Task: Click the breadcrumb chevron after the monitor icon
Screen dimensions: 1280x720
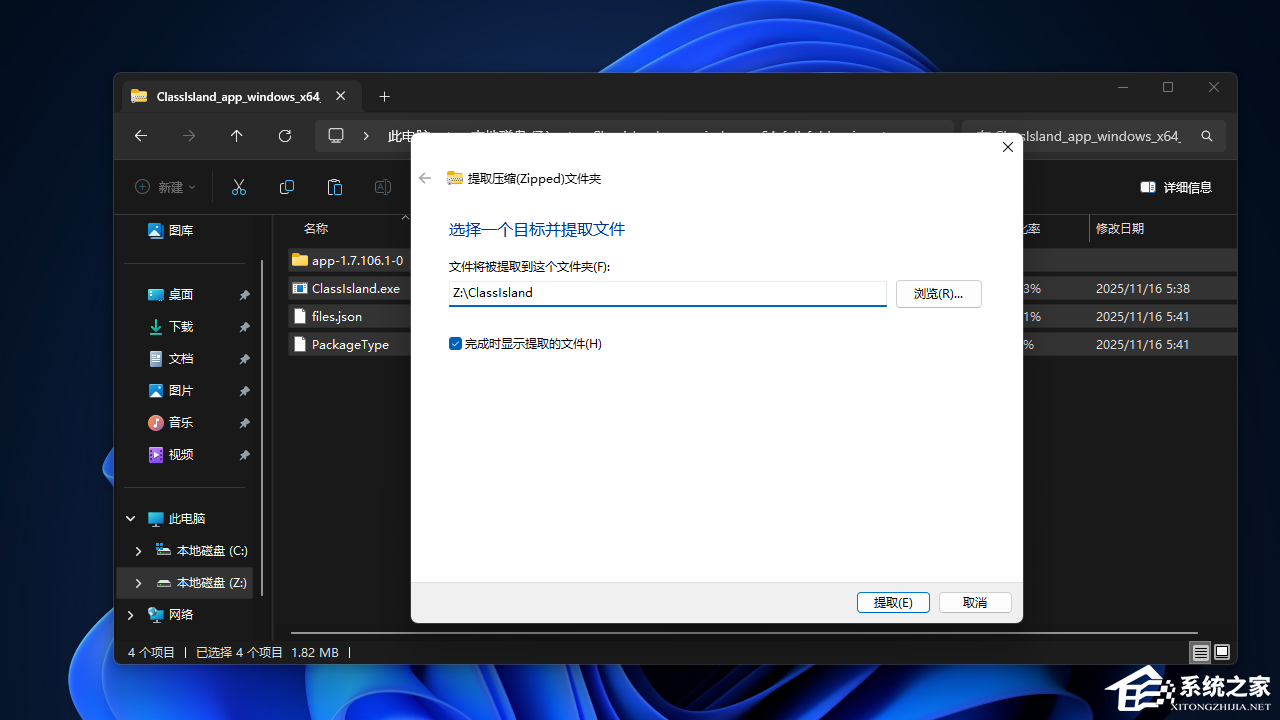Action: pyautogui.click(x=366, y=136)
